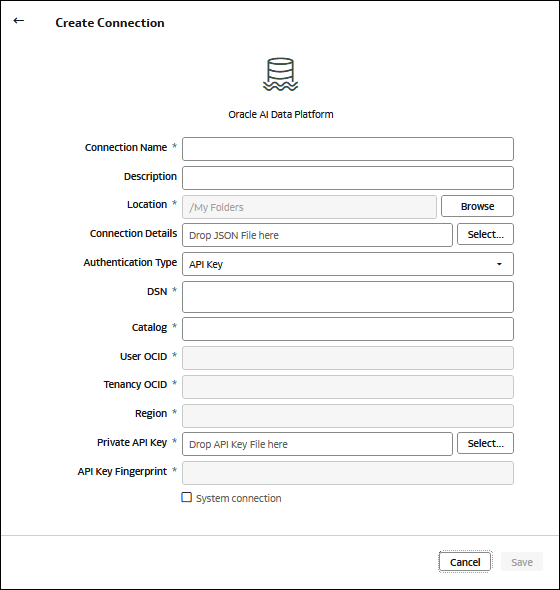Image resolution: width=560 pixels, height=590 pixels.
Task: Click the Drop JSON File here field
Action: pos(317,235)
